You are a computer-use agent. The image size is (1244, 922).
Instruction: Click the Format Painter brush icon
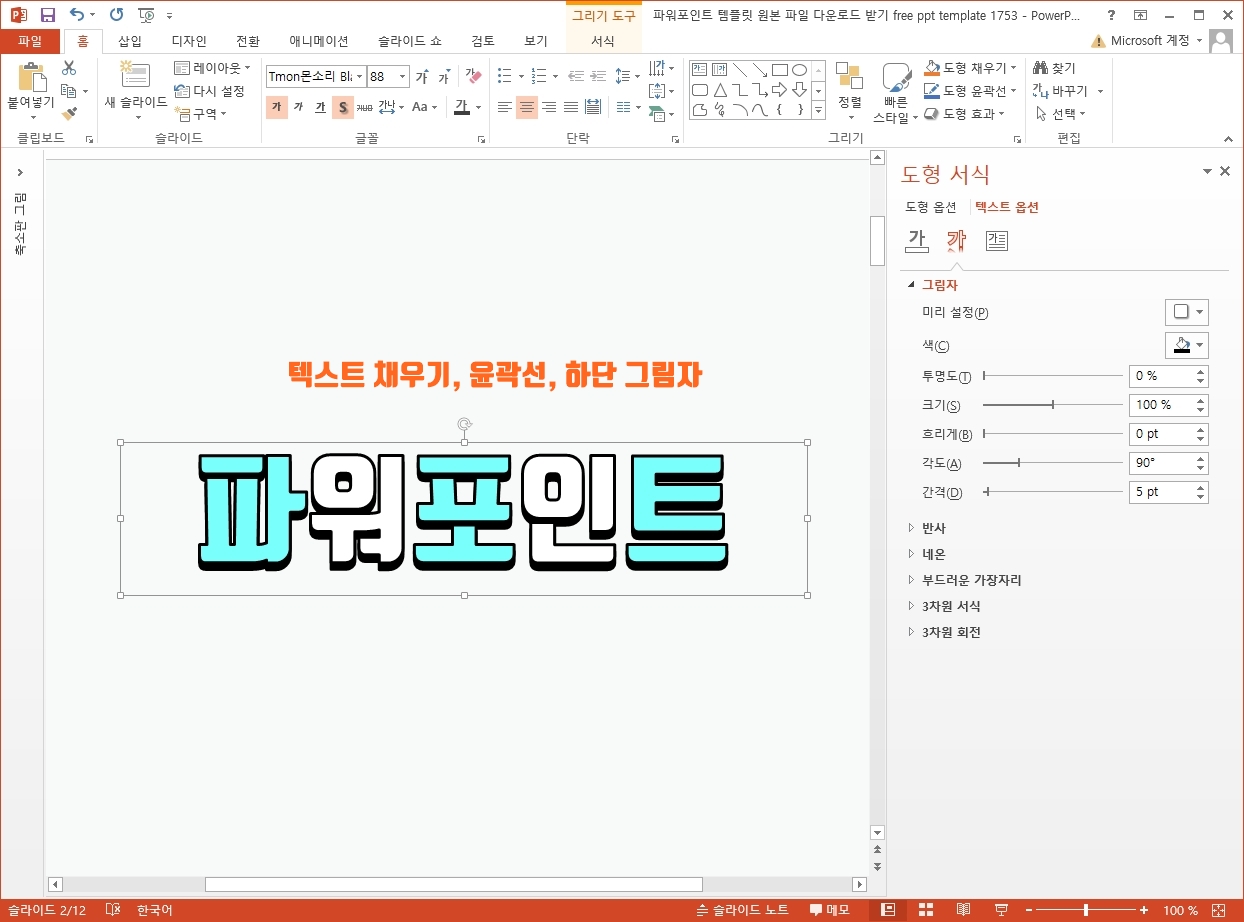pos(69,113)
